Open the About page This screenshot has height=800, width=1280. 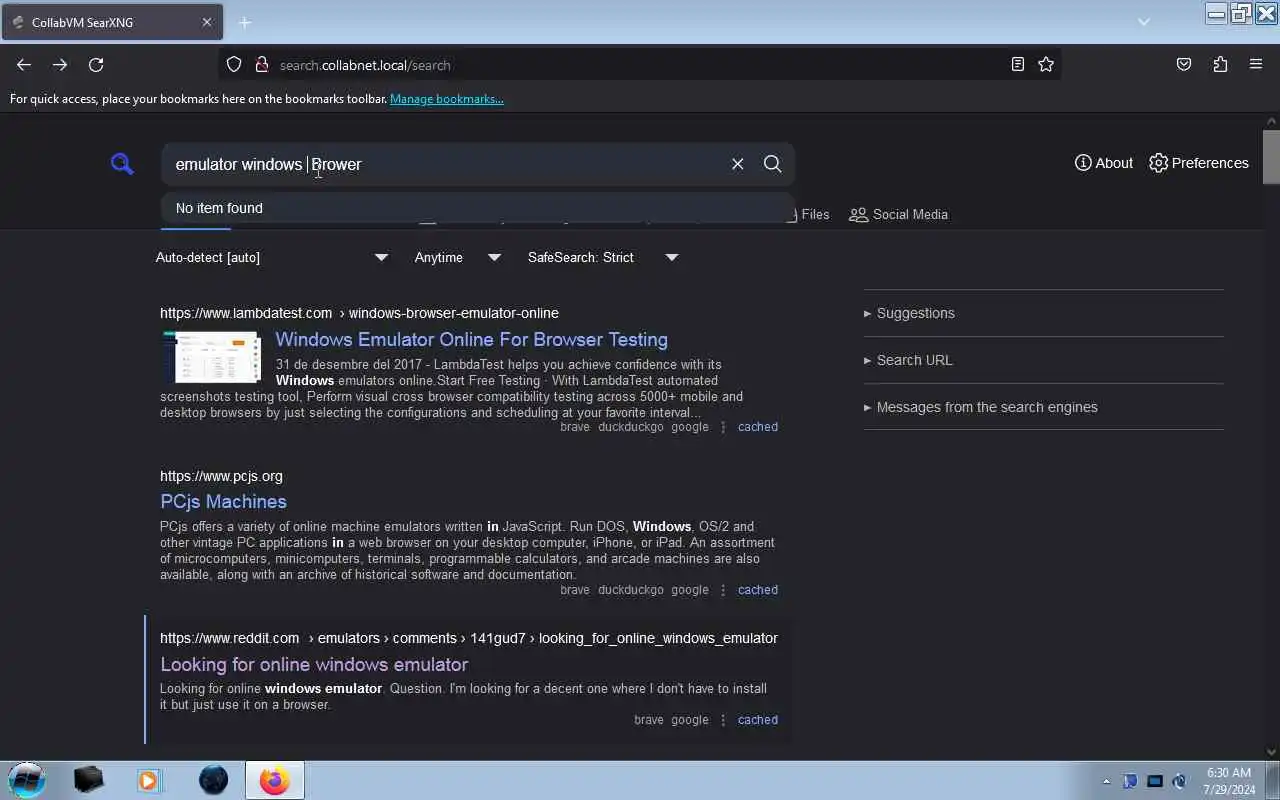point(1104,163)
